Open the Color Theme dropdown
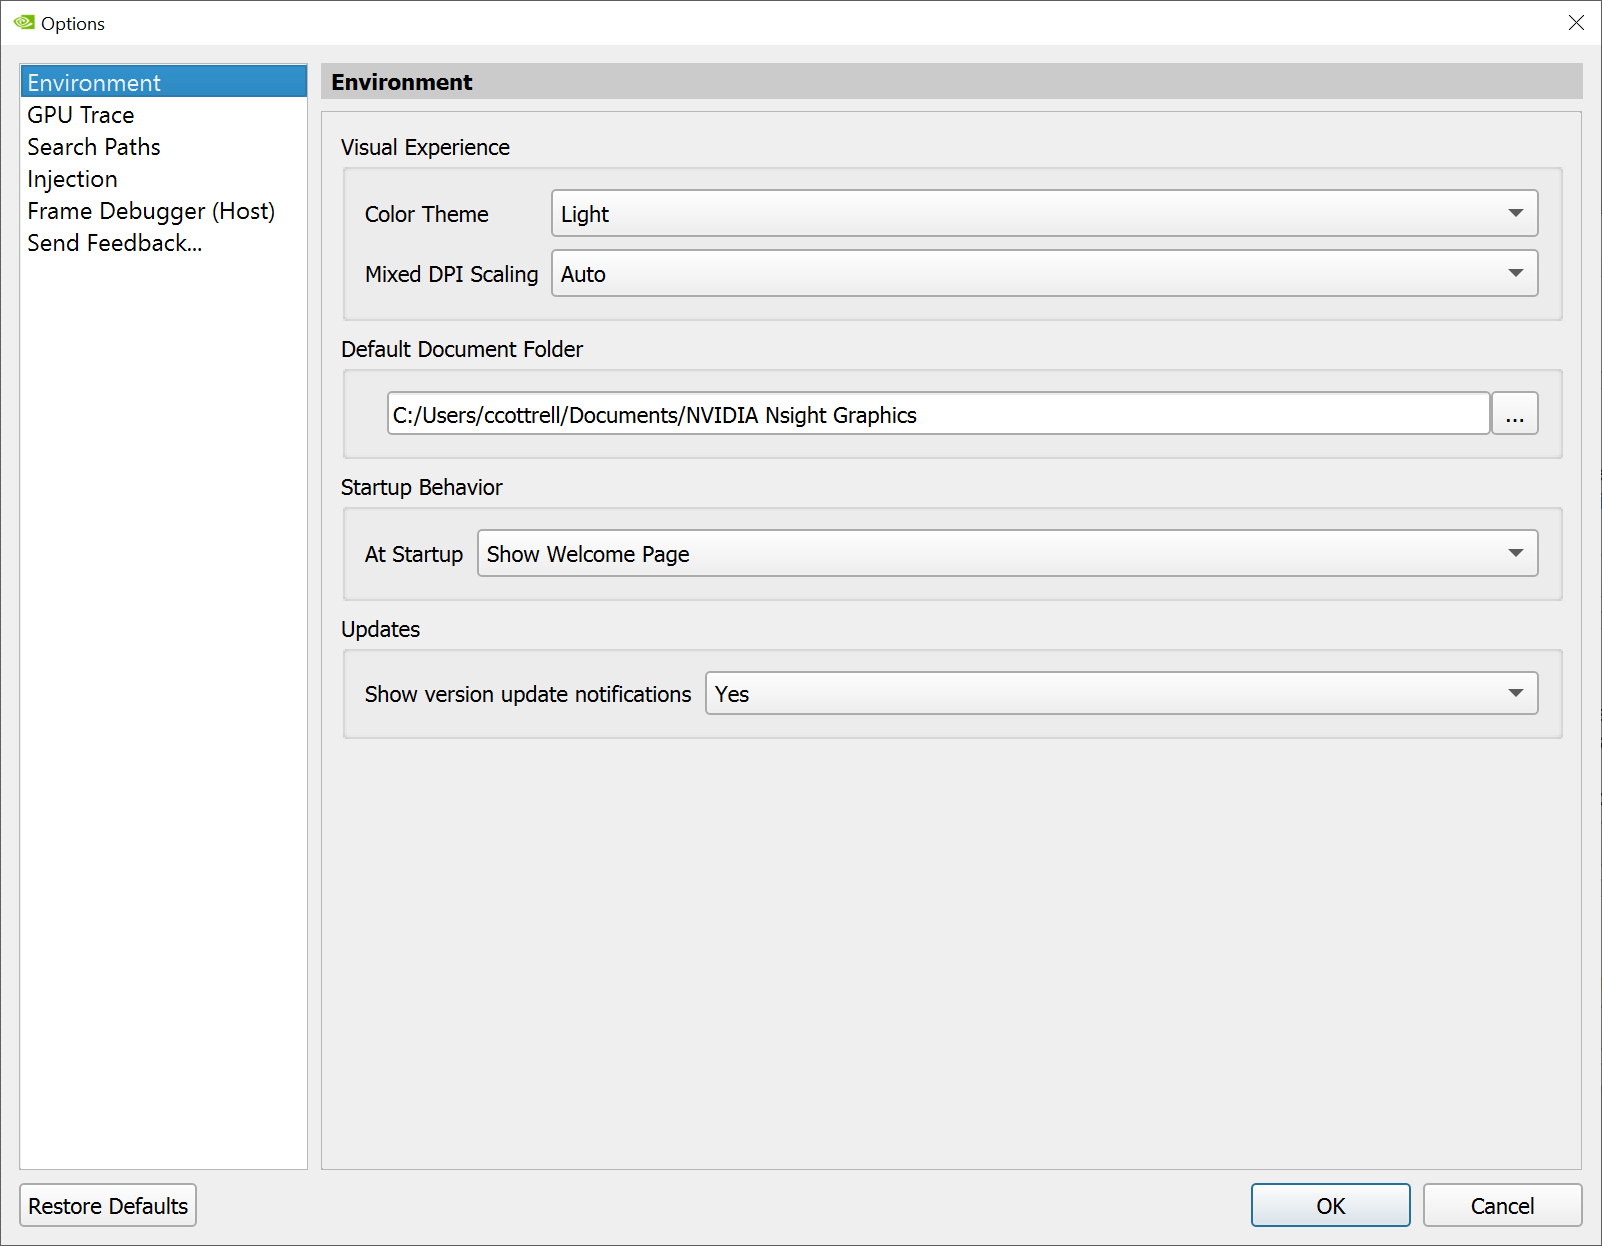Screen dimensions: 1602x1246 [x=1044, y=213]
